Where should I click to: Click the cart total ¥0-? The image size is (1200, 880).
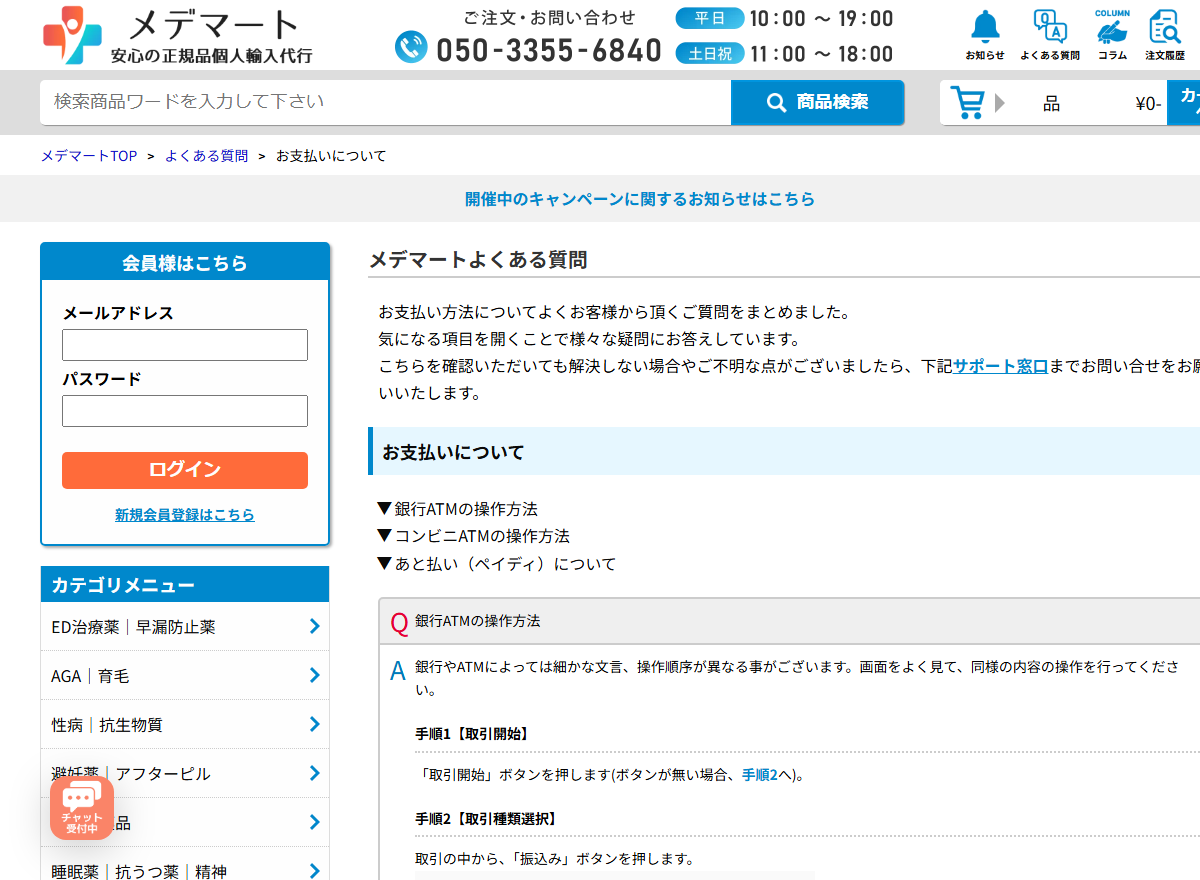point(1148,103)
